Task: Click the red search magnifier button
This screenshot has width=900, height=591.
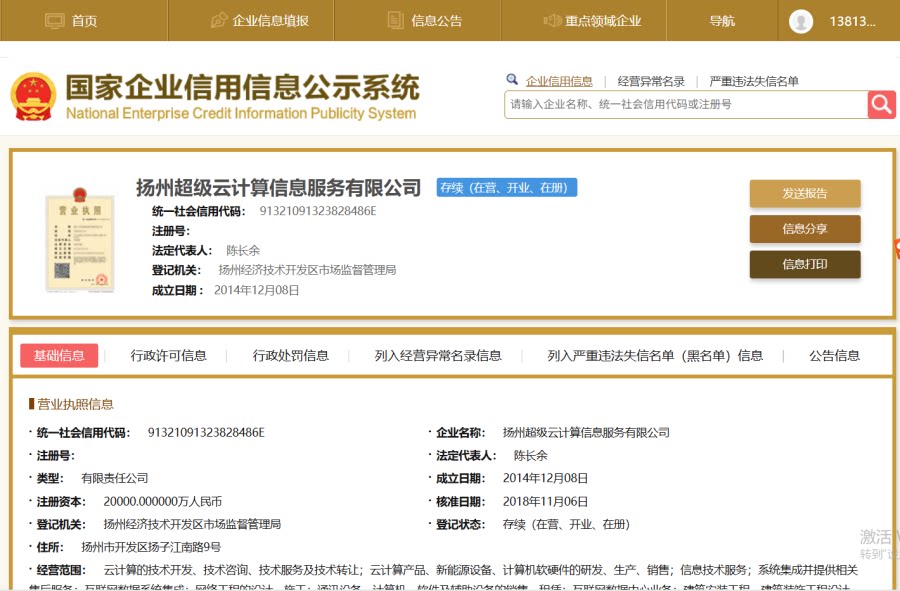Action: (881, 104)
